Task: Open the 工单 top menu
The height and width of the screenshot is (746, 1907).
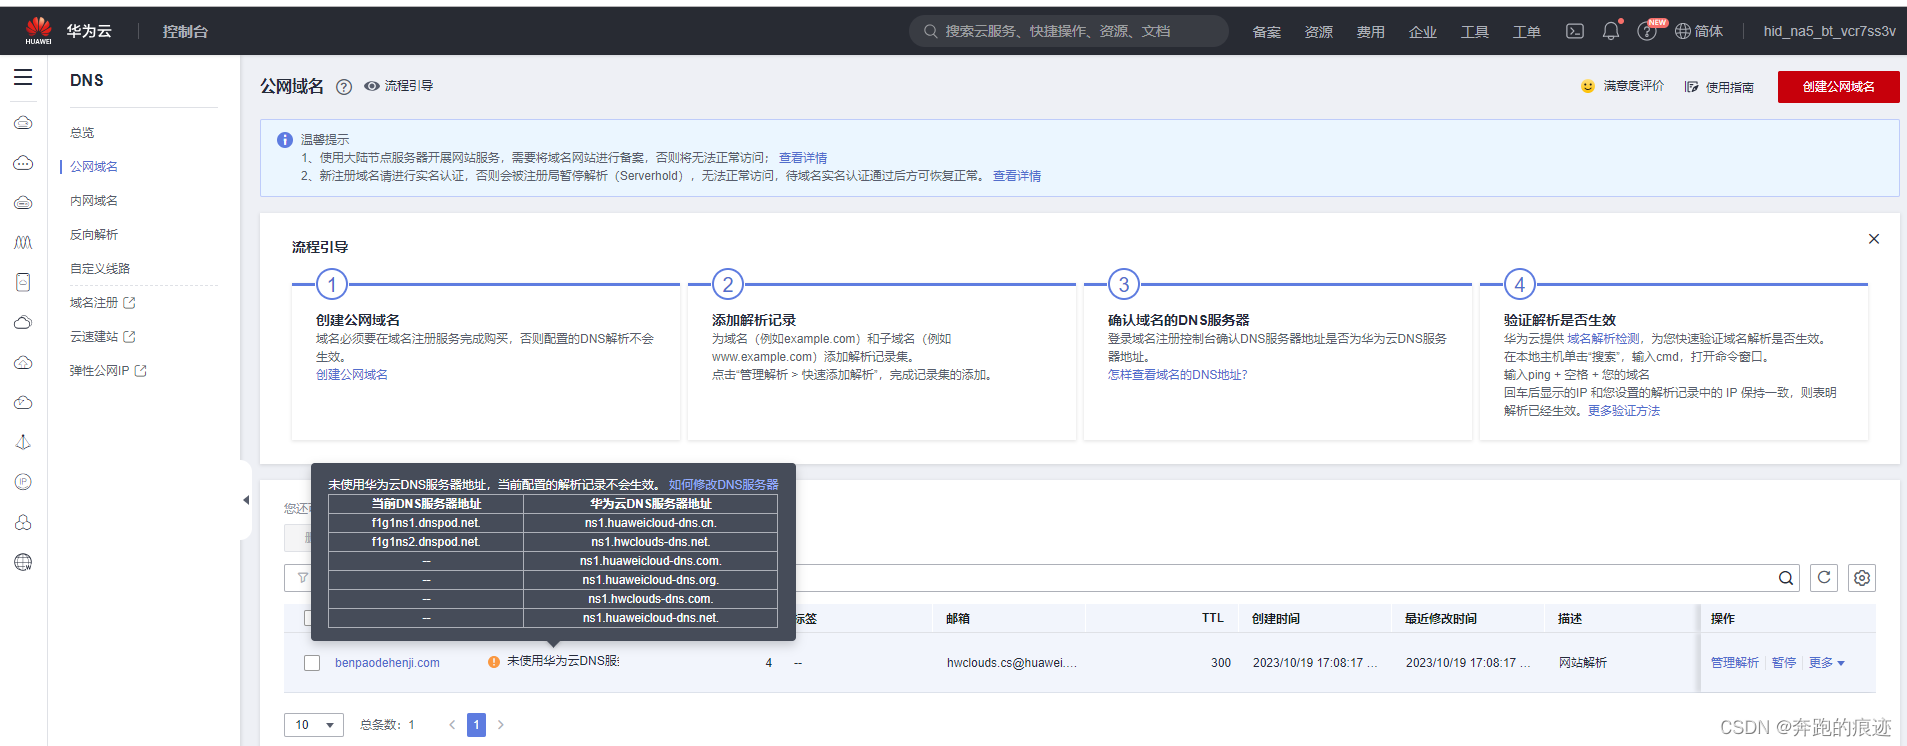Action: 1527,32
